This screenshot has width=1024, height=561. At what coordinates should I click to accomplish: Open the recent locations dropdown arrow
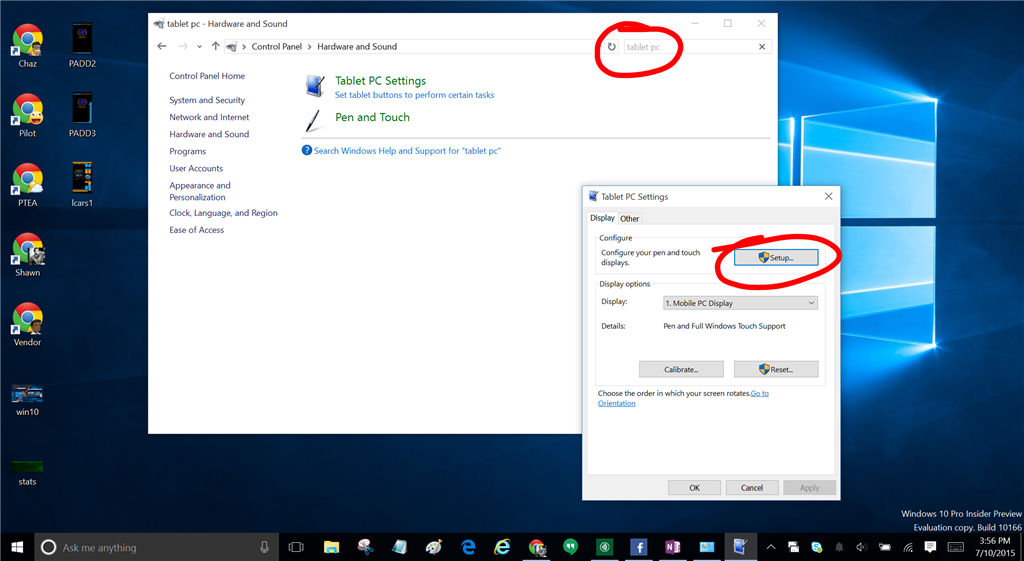pyautogui.click(x=199, y=46)
